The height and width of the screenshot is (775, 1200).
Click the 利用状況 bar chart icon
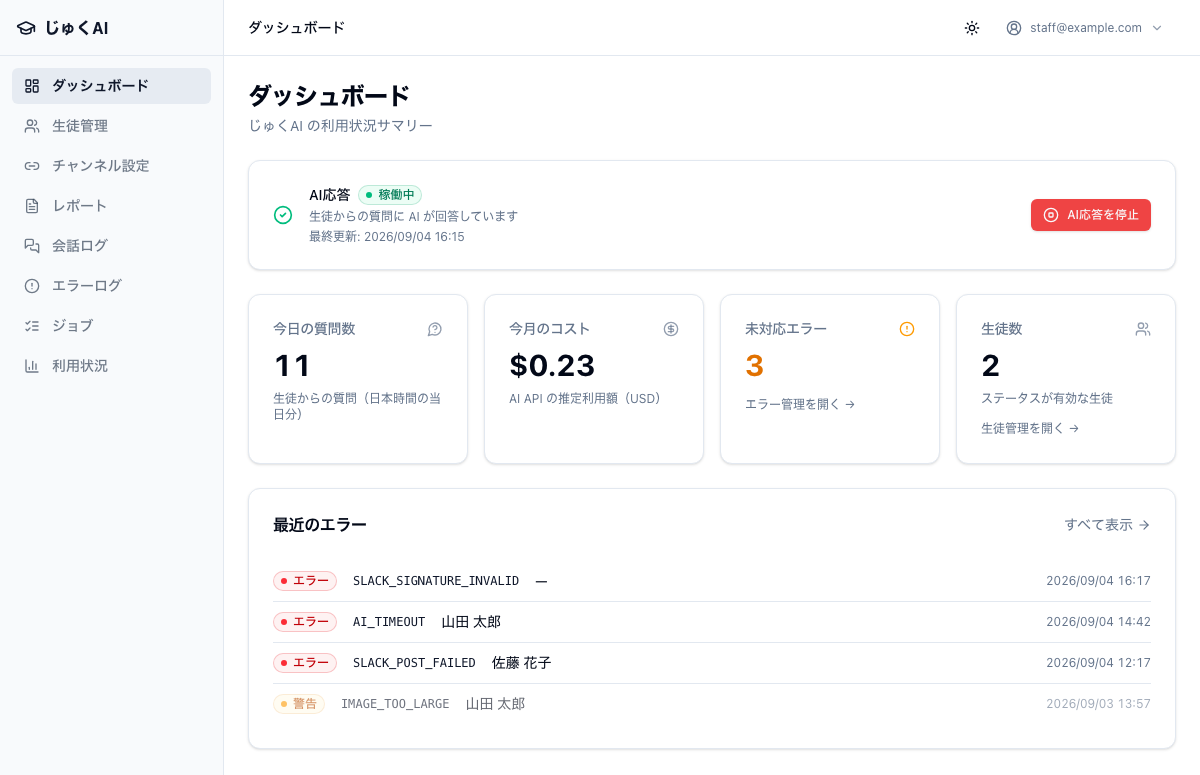coord(32,366)
